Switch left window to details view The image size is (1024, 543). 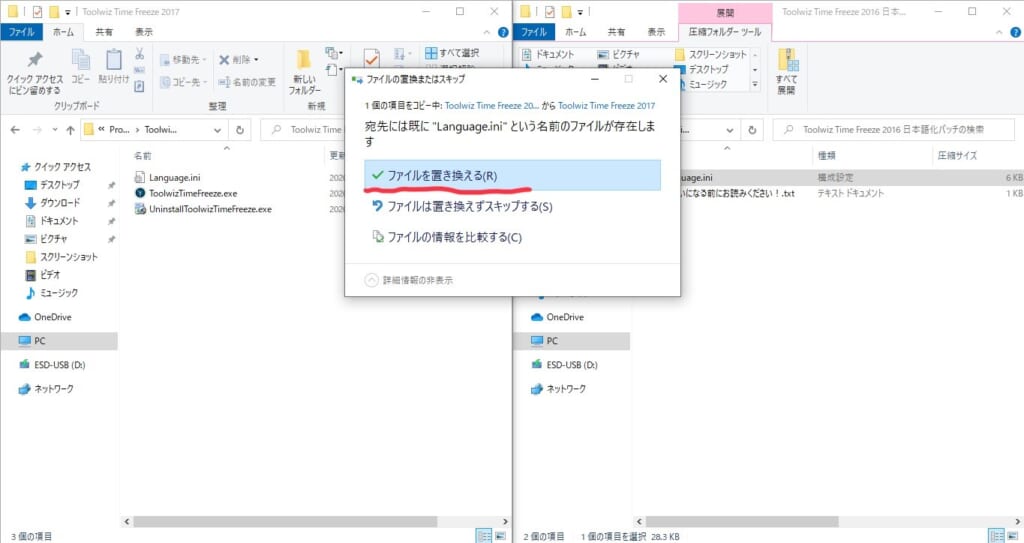(x=484, y=536)
